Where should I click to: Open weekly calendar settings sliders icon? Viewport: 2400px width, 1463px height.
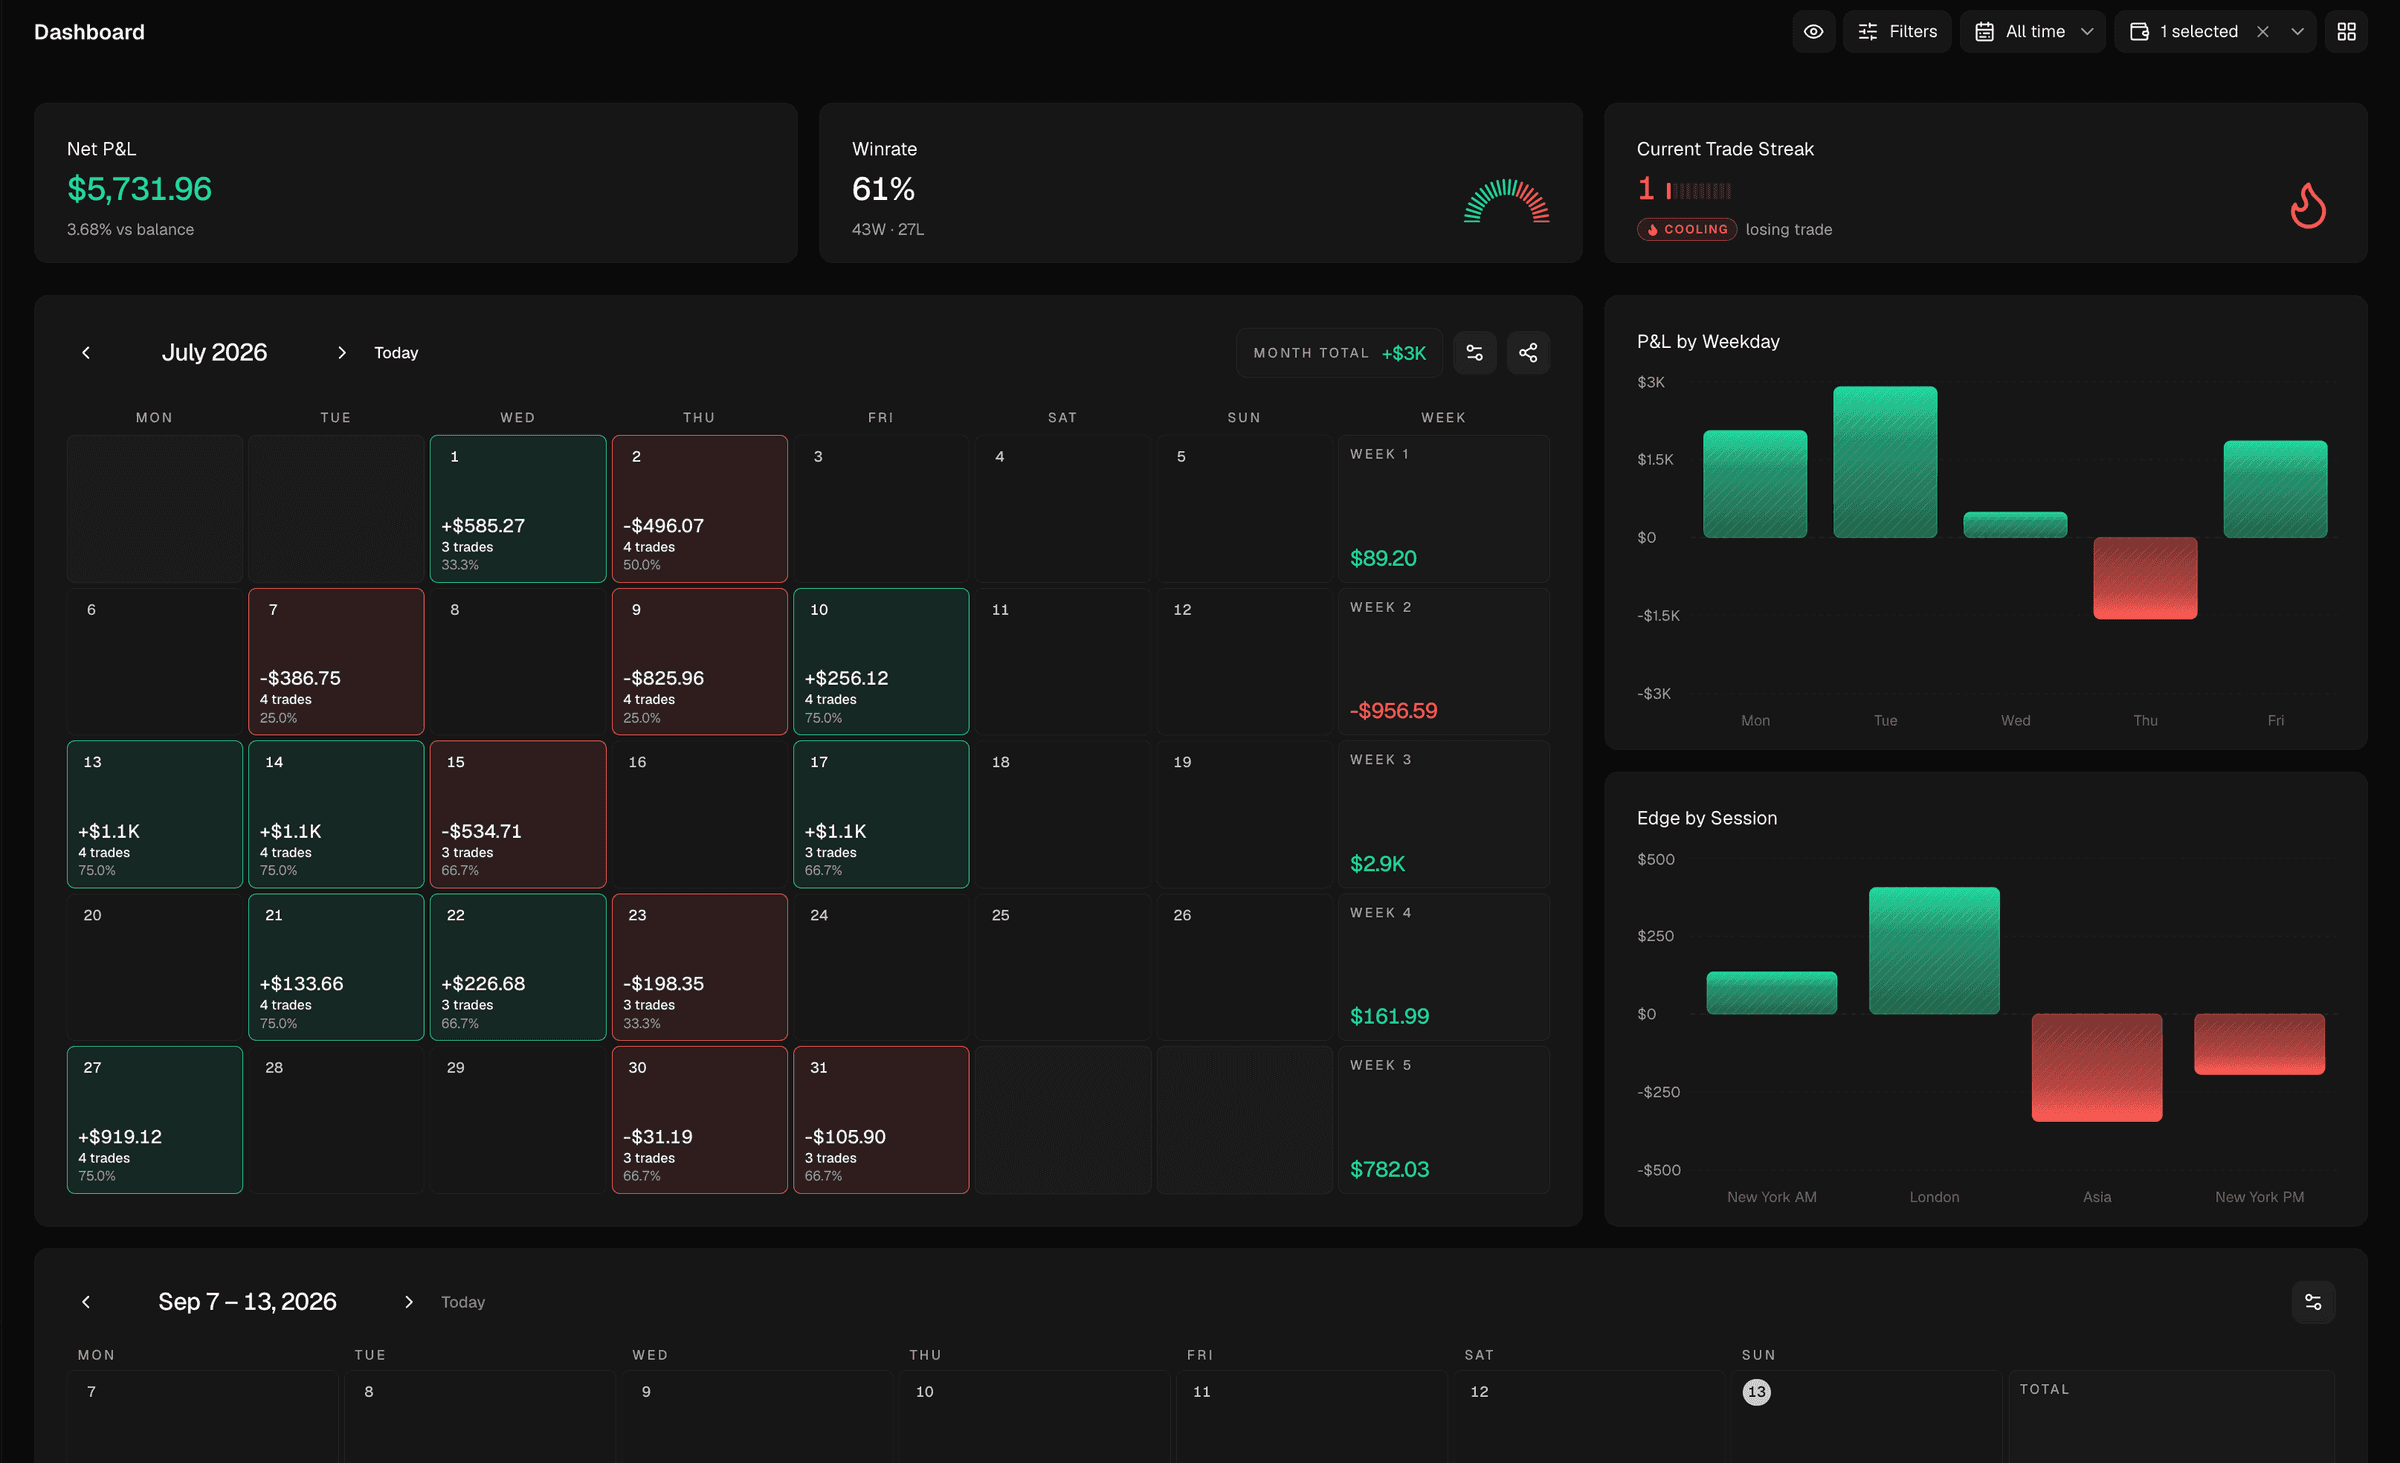click(2313, 1301)
